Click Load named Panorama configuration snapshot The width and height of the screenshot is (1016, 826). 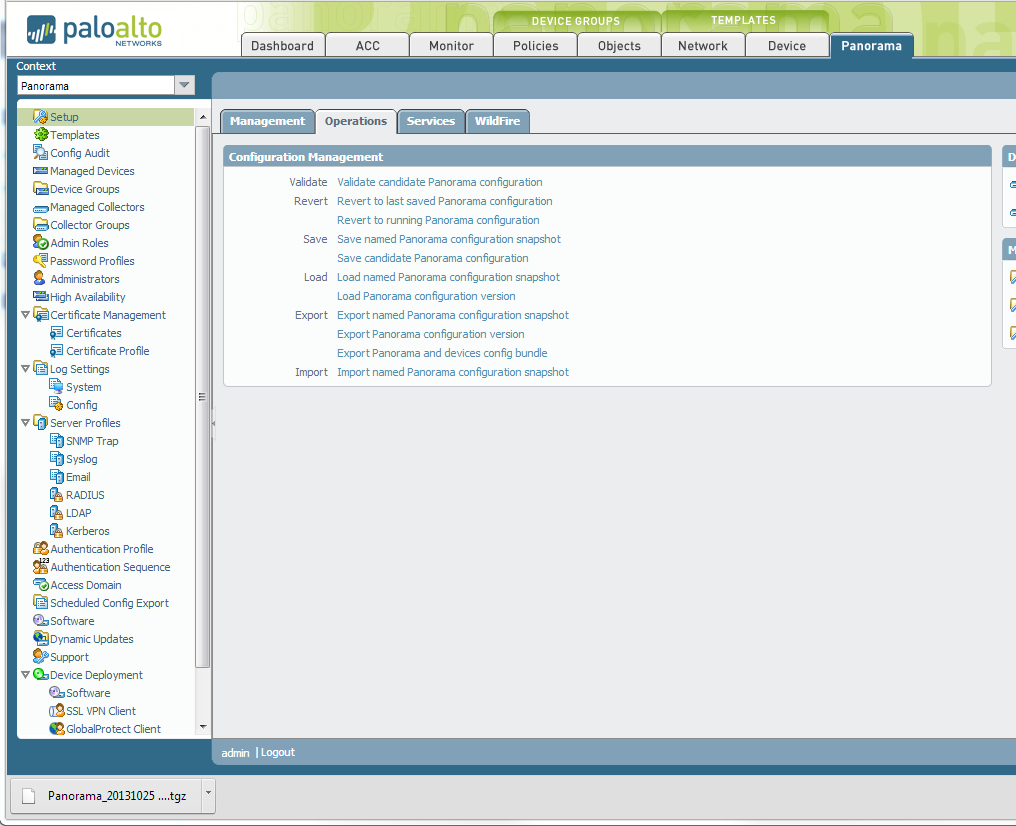click(448, 277)
